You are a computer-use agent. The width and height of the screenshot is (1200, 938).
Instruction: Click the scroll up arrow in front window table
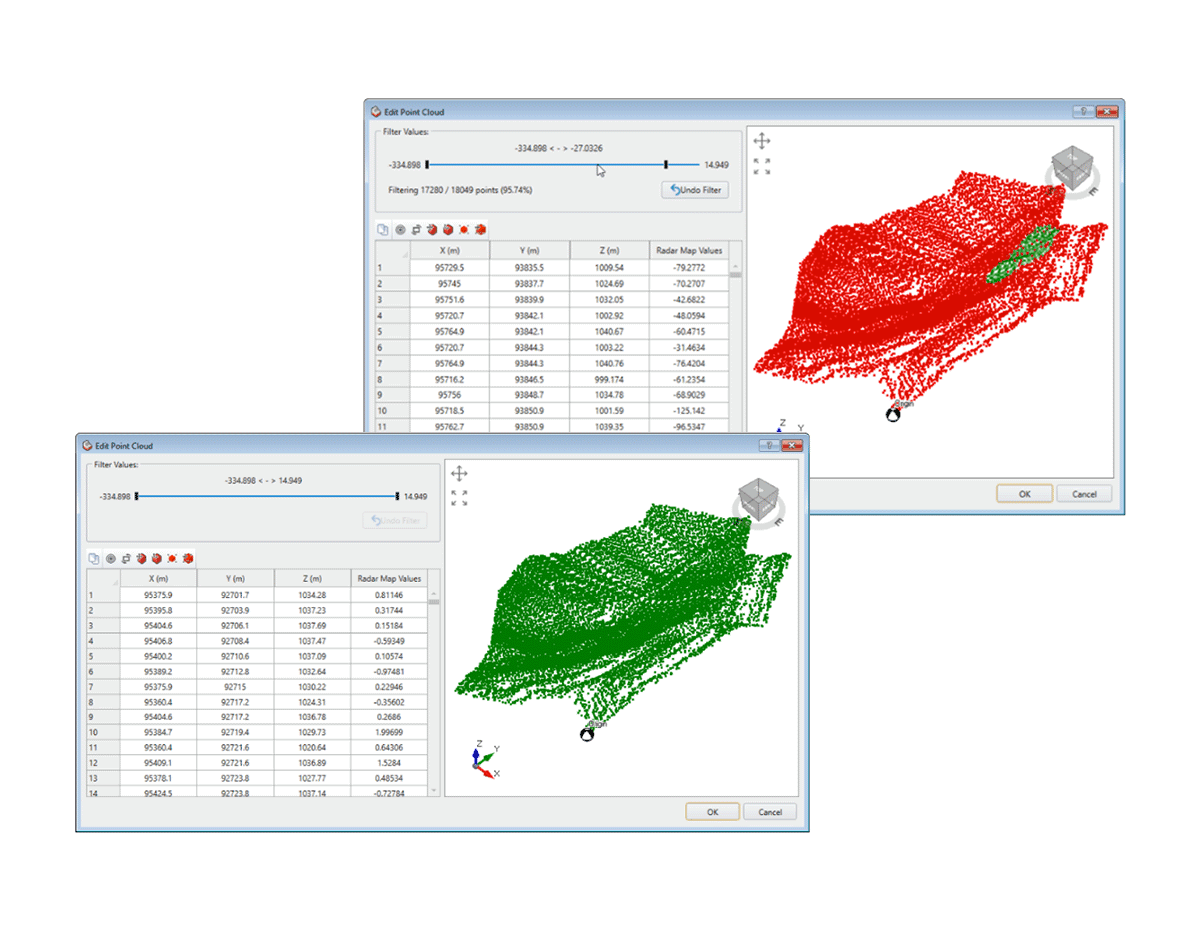pyautogui.click(x=434, y=592)
